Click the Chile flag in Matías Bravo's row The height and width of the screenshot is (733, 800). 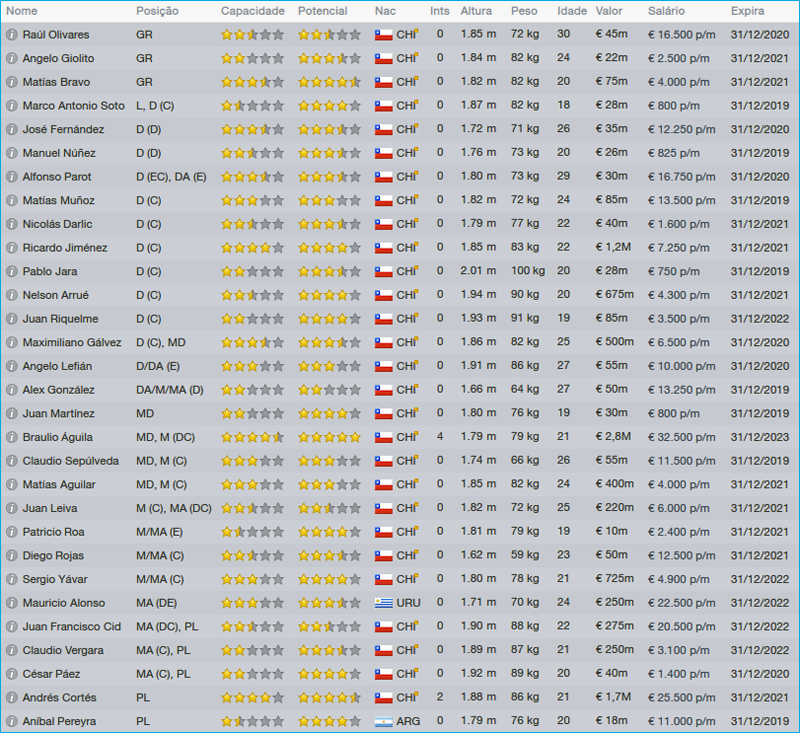point(383,82)
